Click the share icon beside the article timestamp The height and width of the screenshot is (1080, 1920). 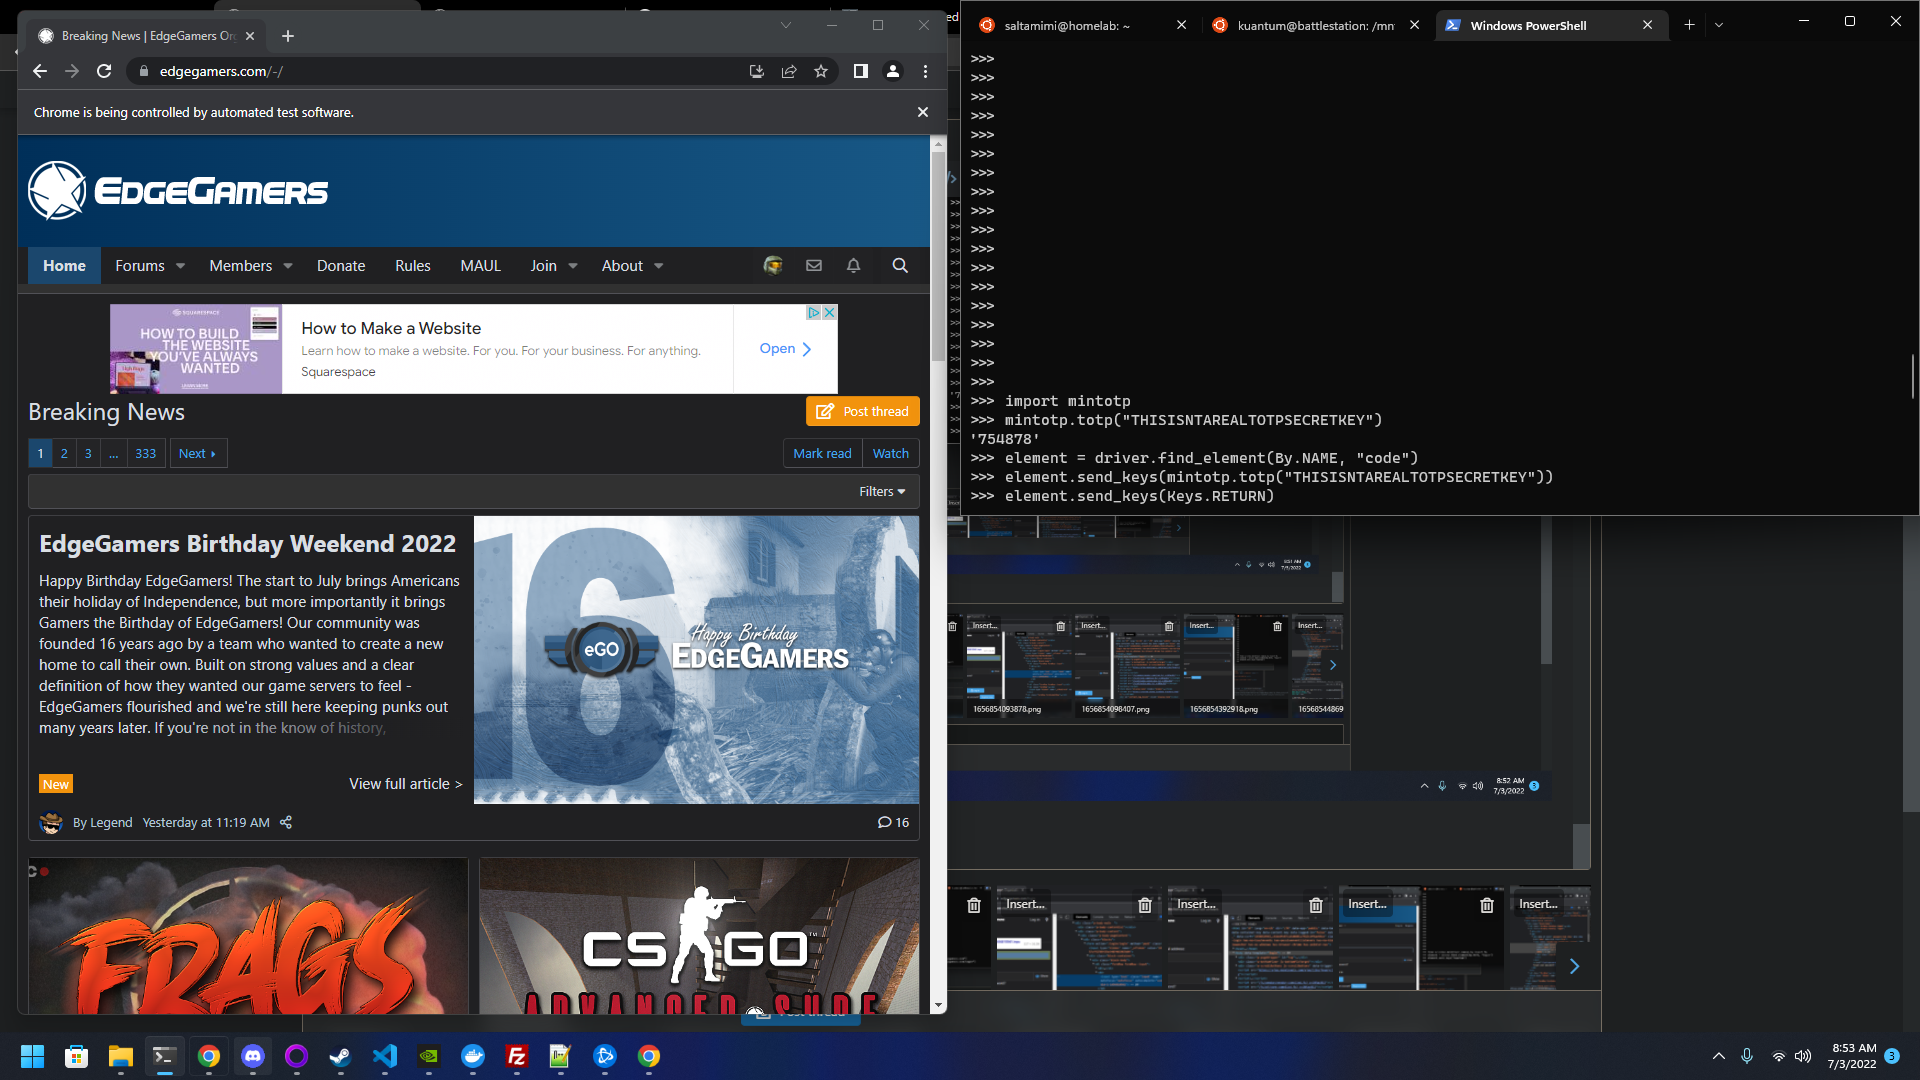(x=286, y=822)
